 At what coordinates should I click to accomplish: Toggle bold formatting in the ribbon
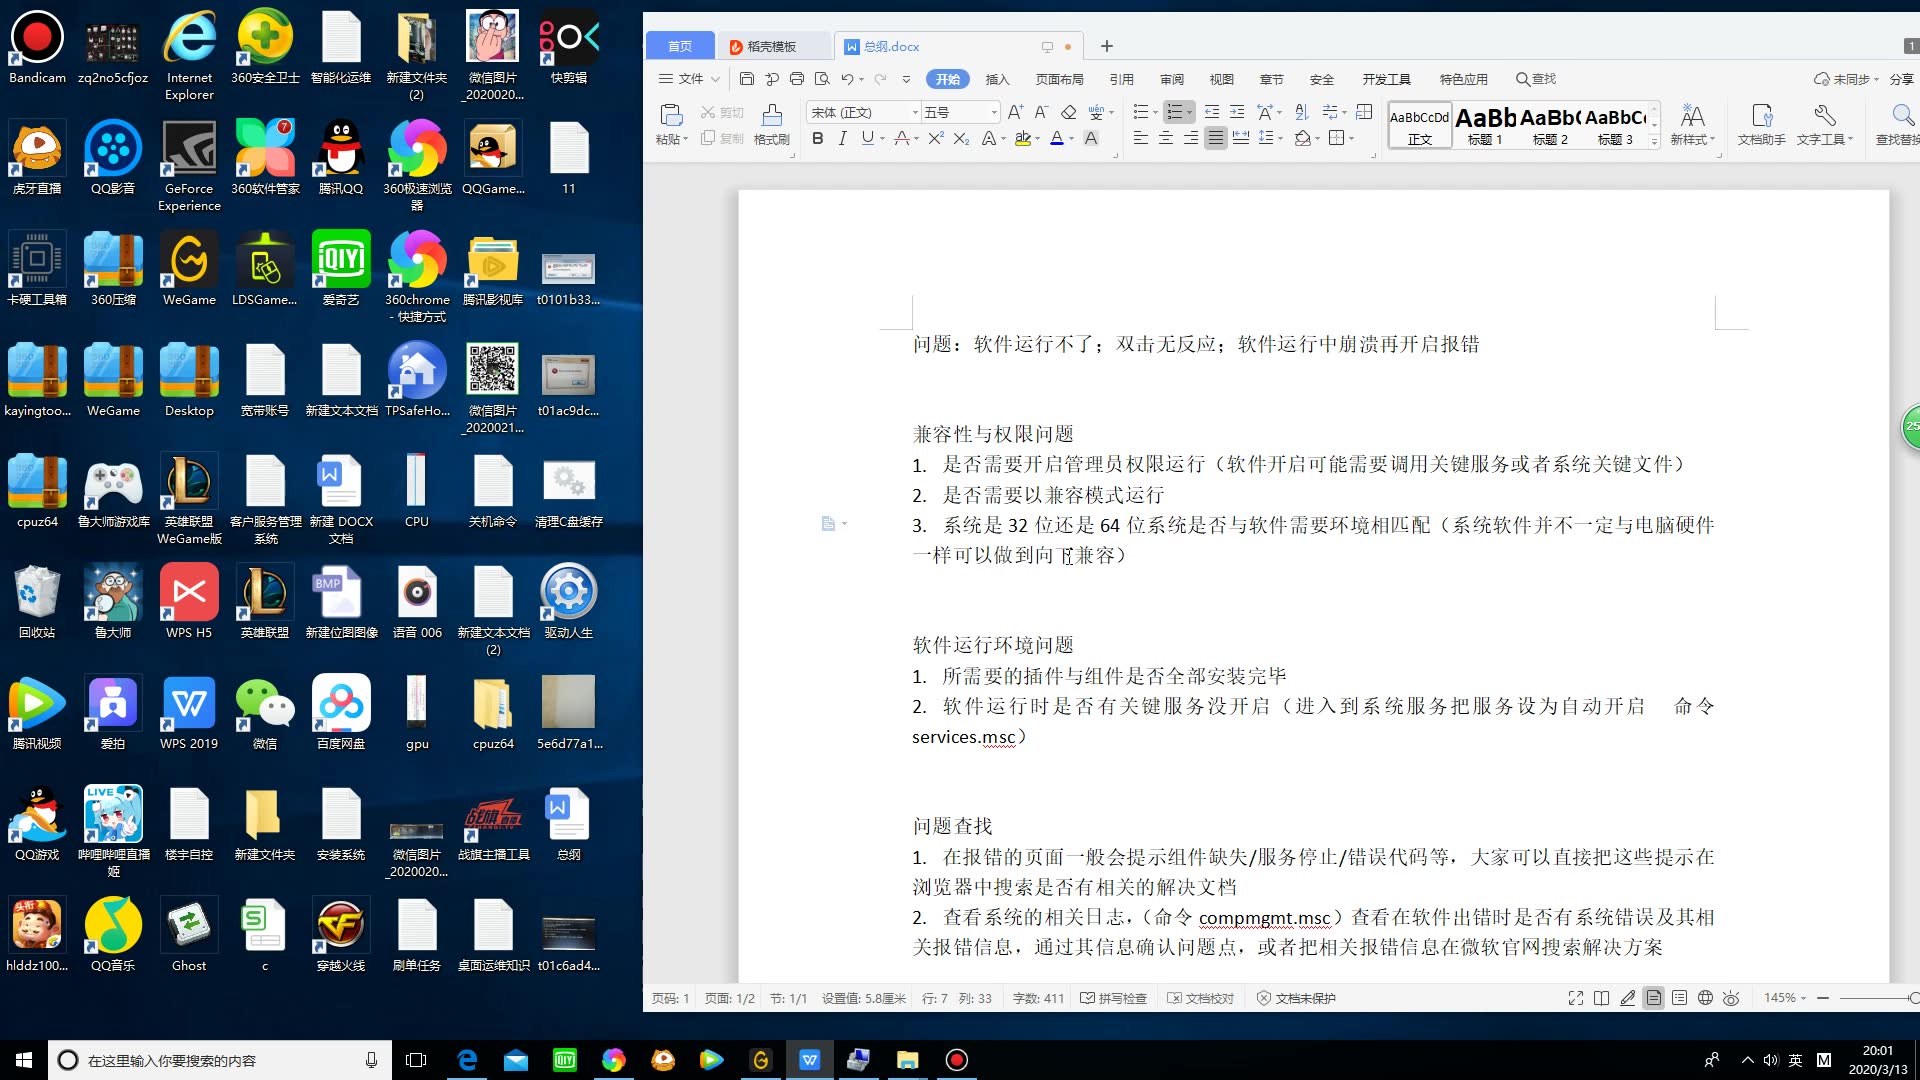point(818,139)
